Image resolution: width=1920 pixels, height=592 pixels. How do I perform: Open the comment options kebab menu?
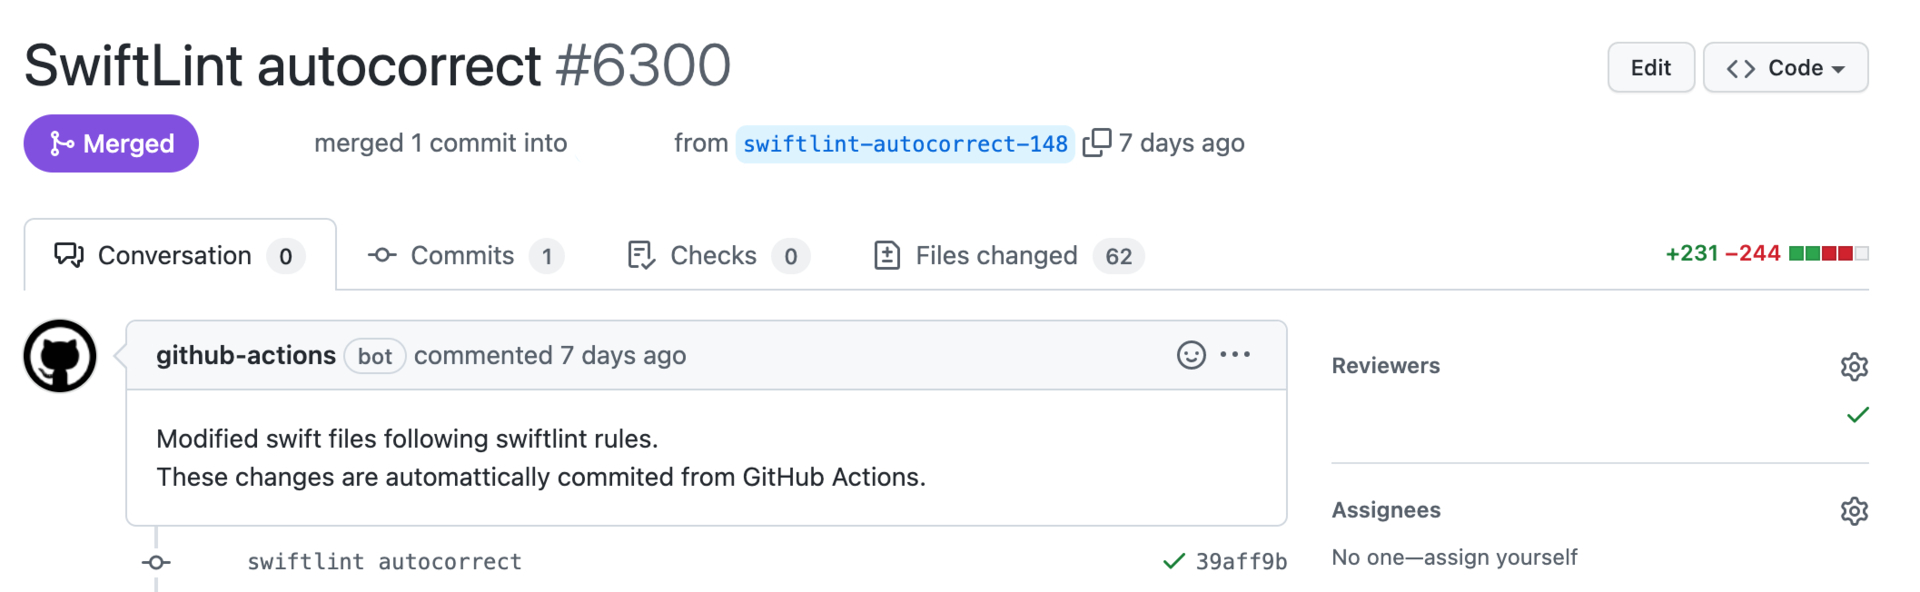(1237, 354)
